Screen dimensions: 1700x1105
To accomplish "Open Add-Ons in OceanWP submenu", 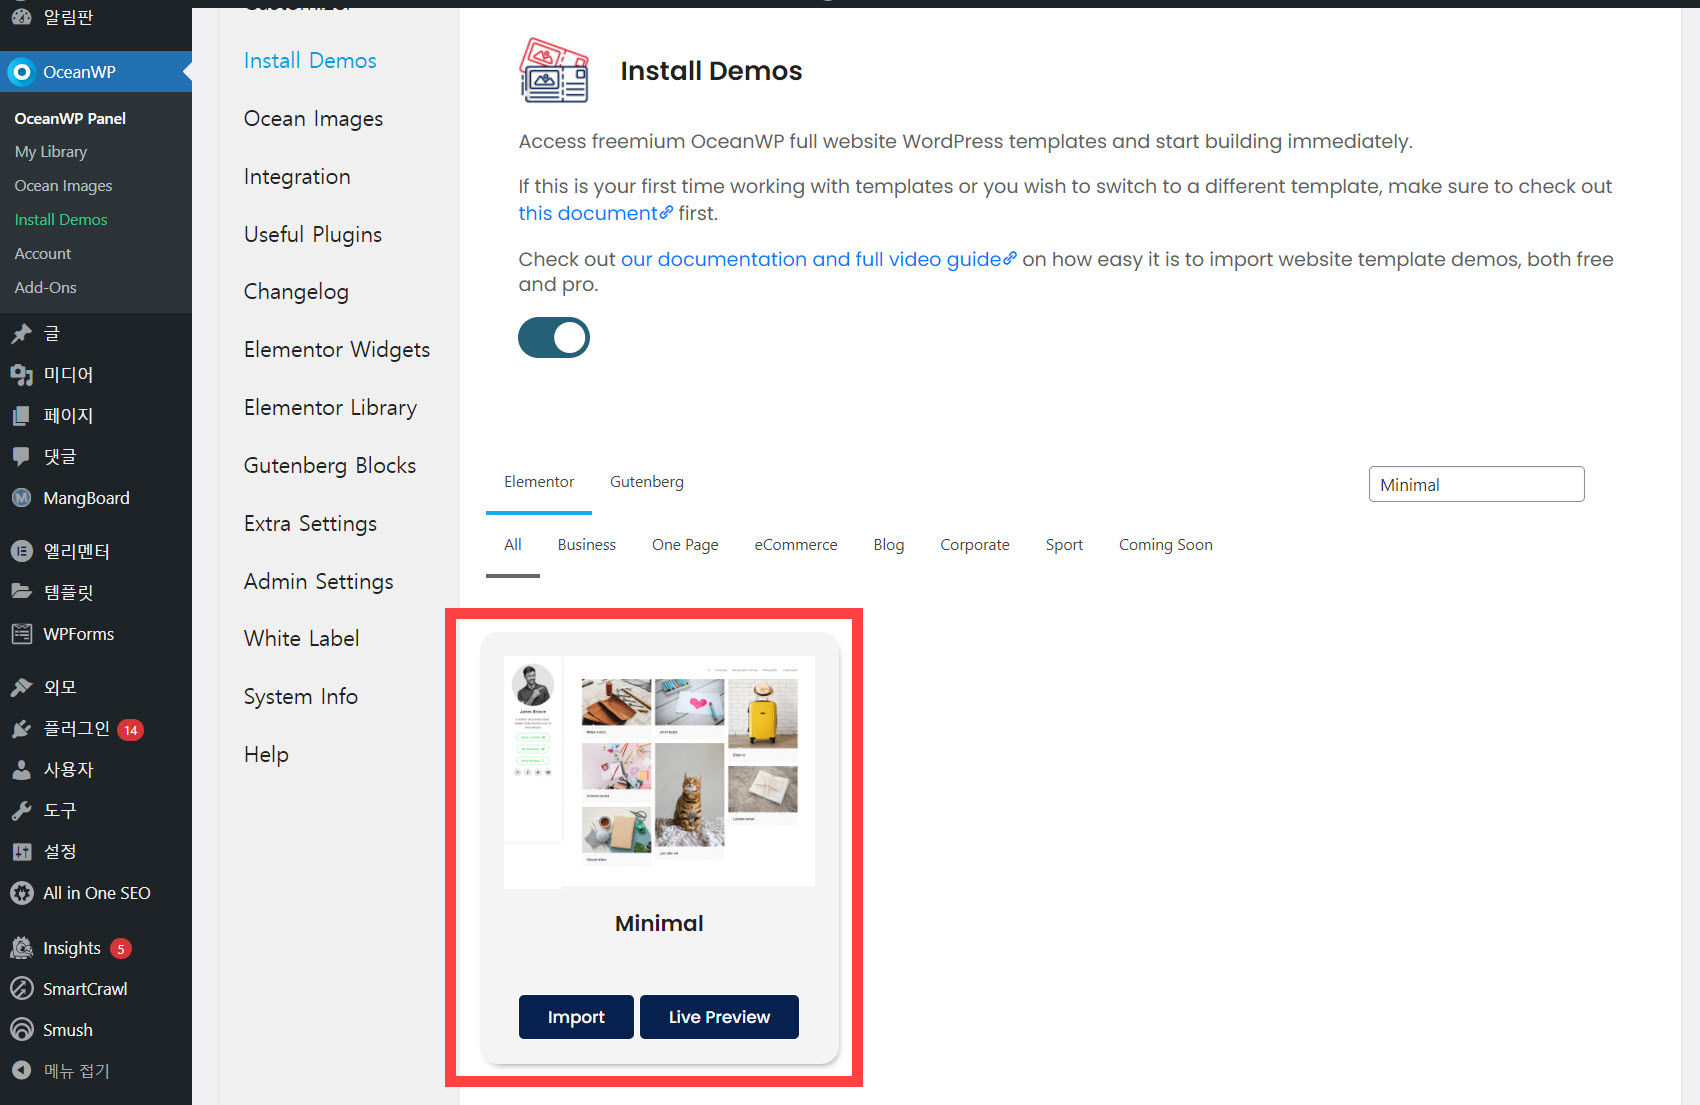I will pos(45,288).
